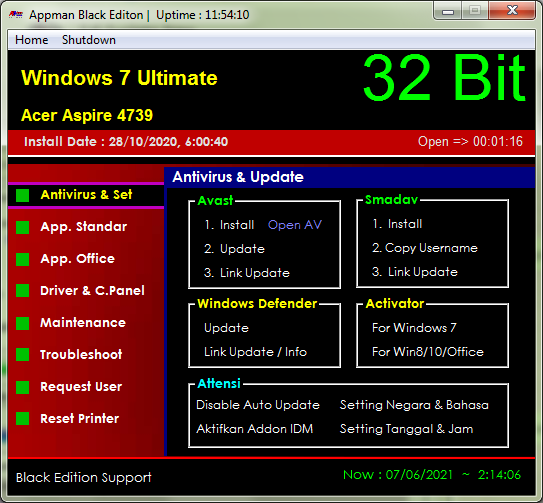Click Smadav Link Update option
The image size is (543, 503).
[415, 272]
